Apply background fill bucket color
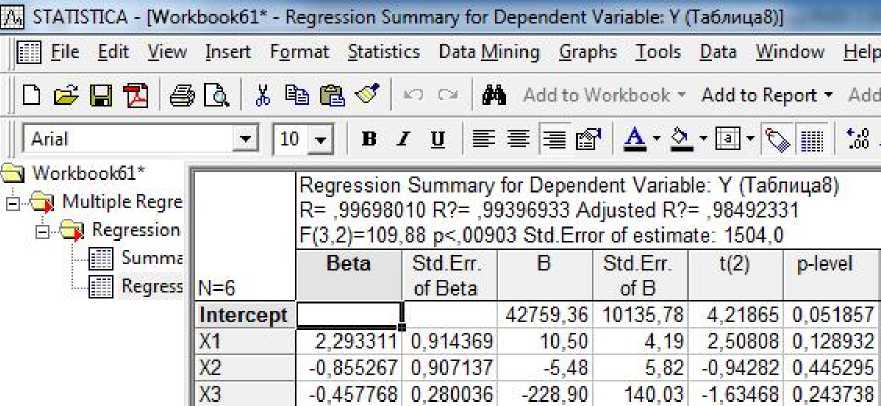The height and width of the screenshot is (406, 881). [682, 138]
